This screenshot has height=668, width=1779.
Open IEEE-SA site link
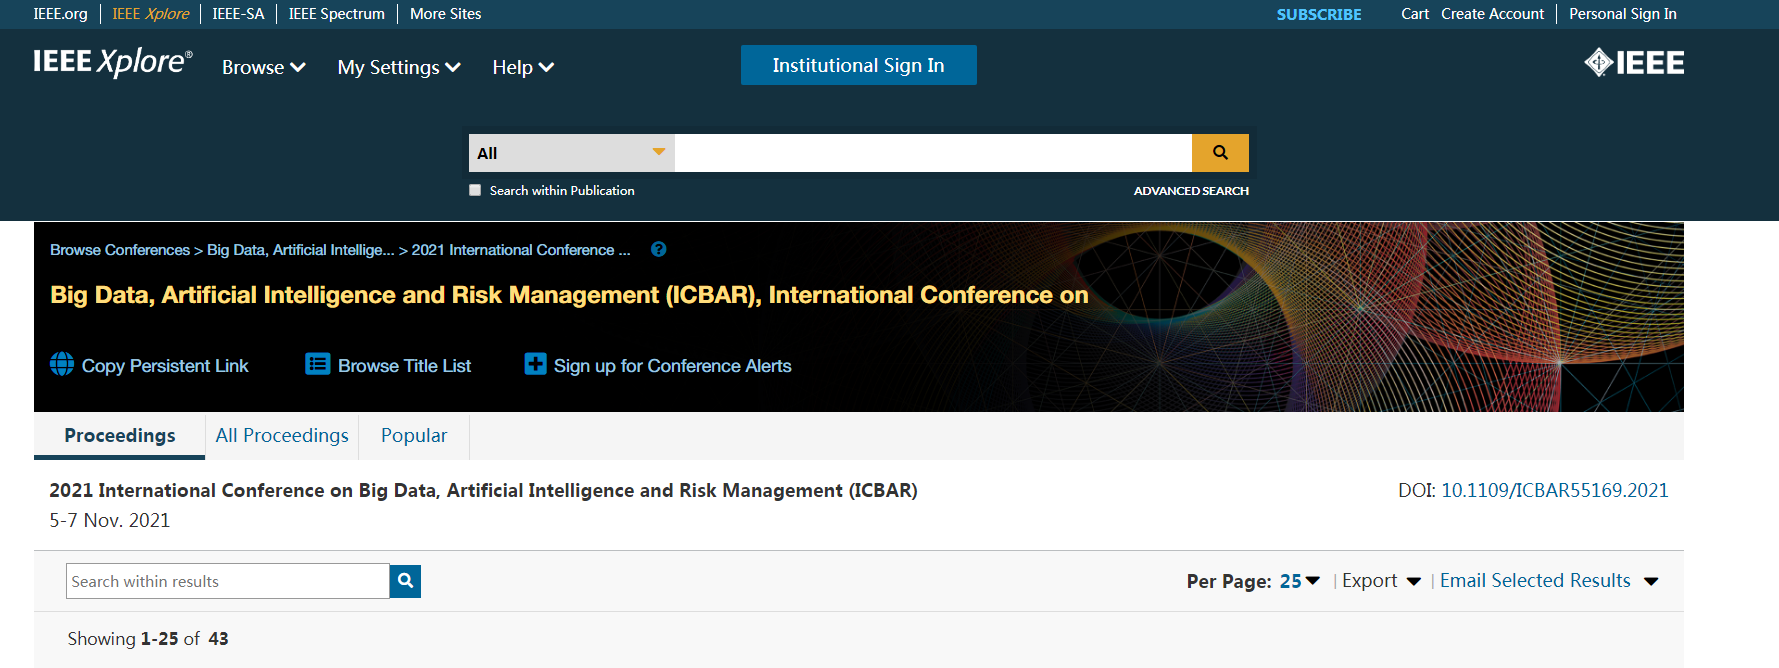tap(238, 14)
